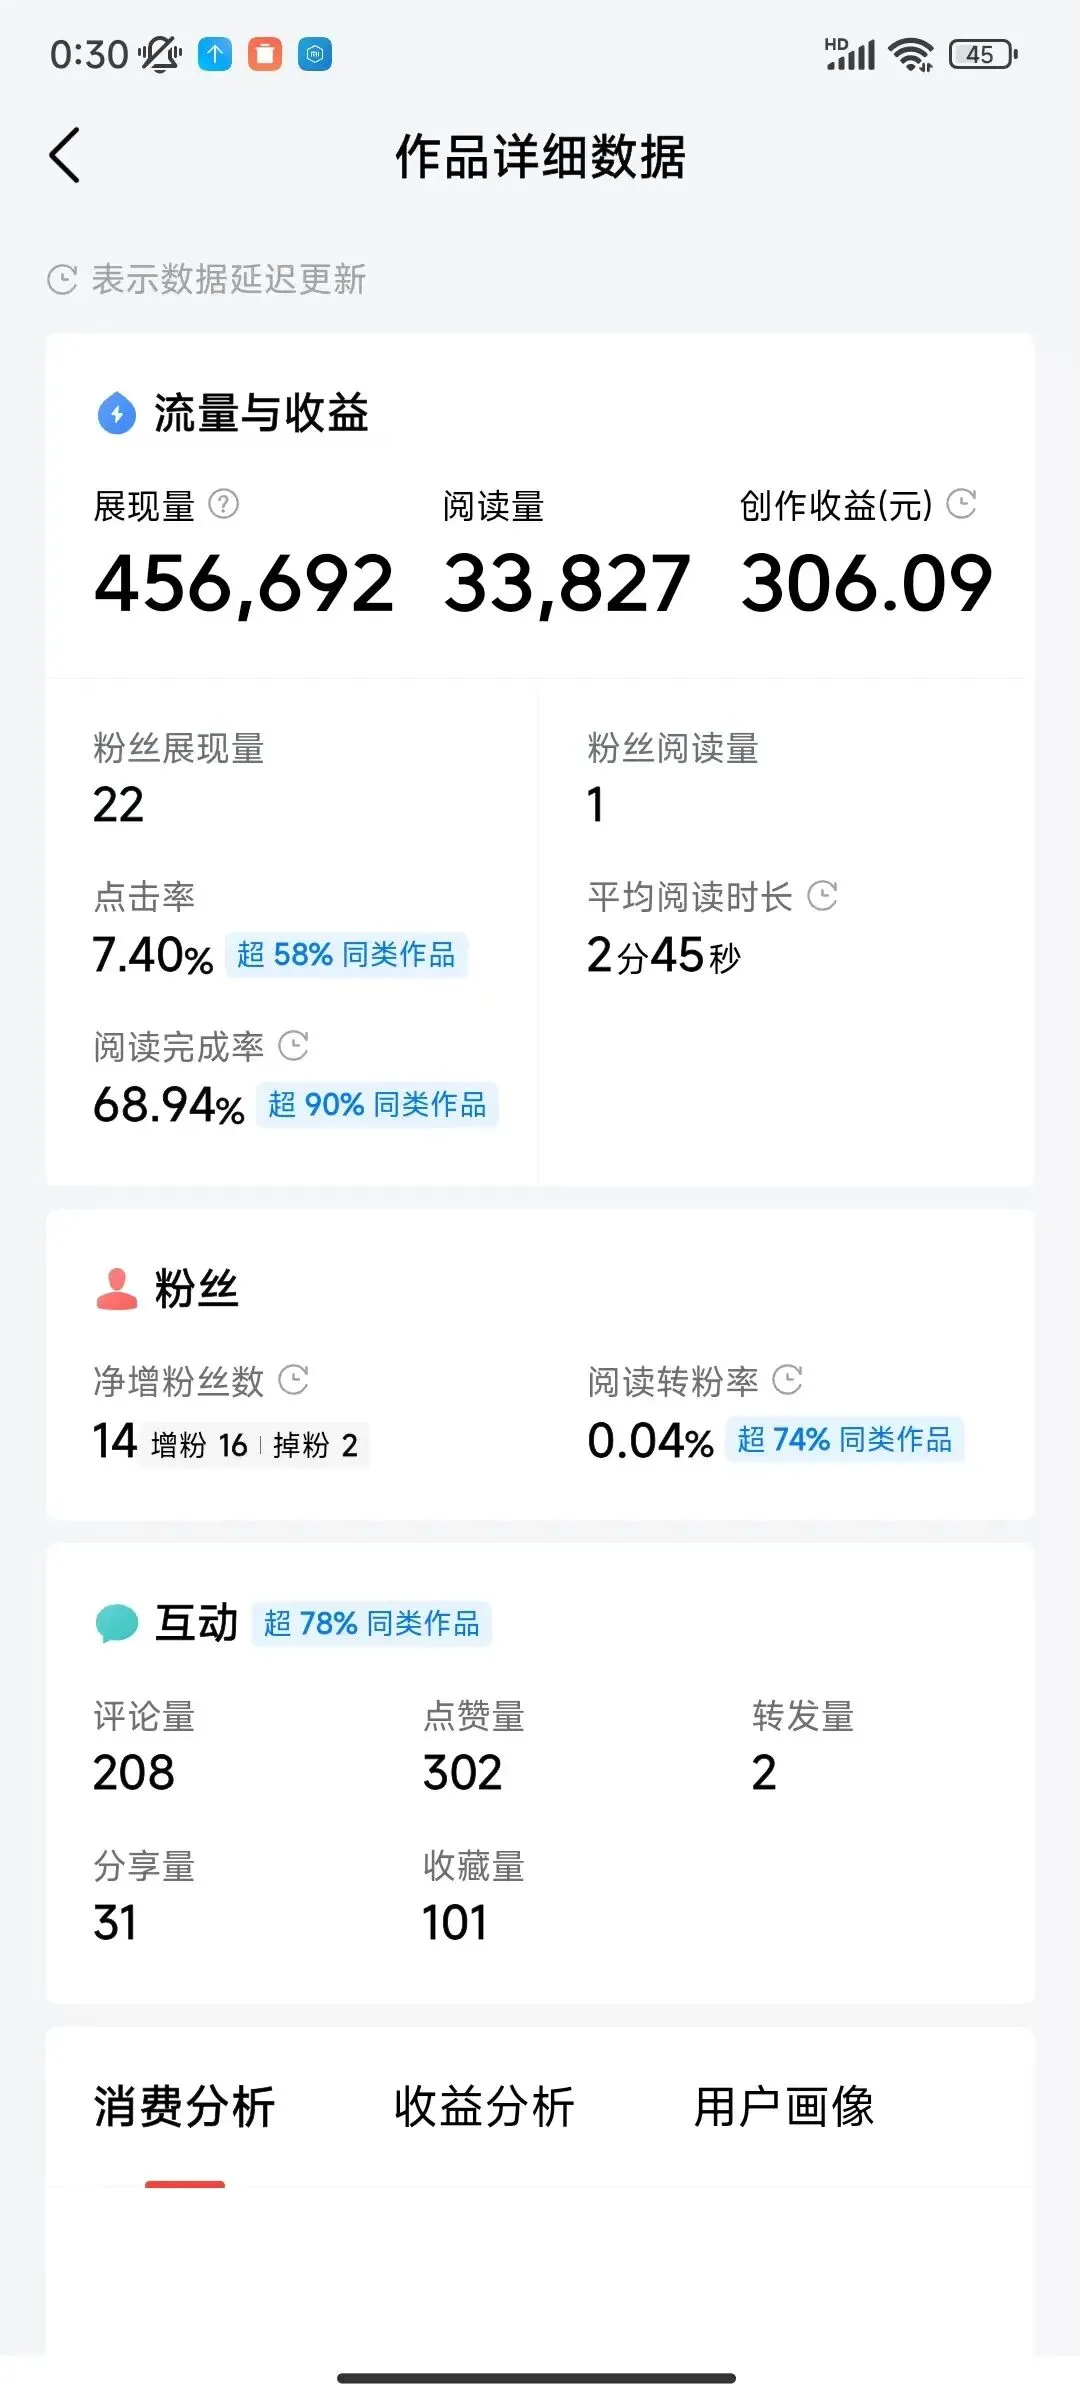This screenshot has width=1080, height=2400.
Task: Tap the 增粉 16 掉粉 2 breakdown tag
Action: 255,1445
